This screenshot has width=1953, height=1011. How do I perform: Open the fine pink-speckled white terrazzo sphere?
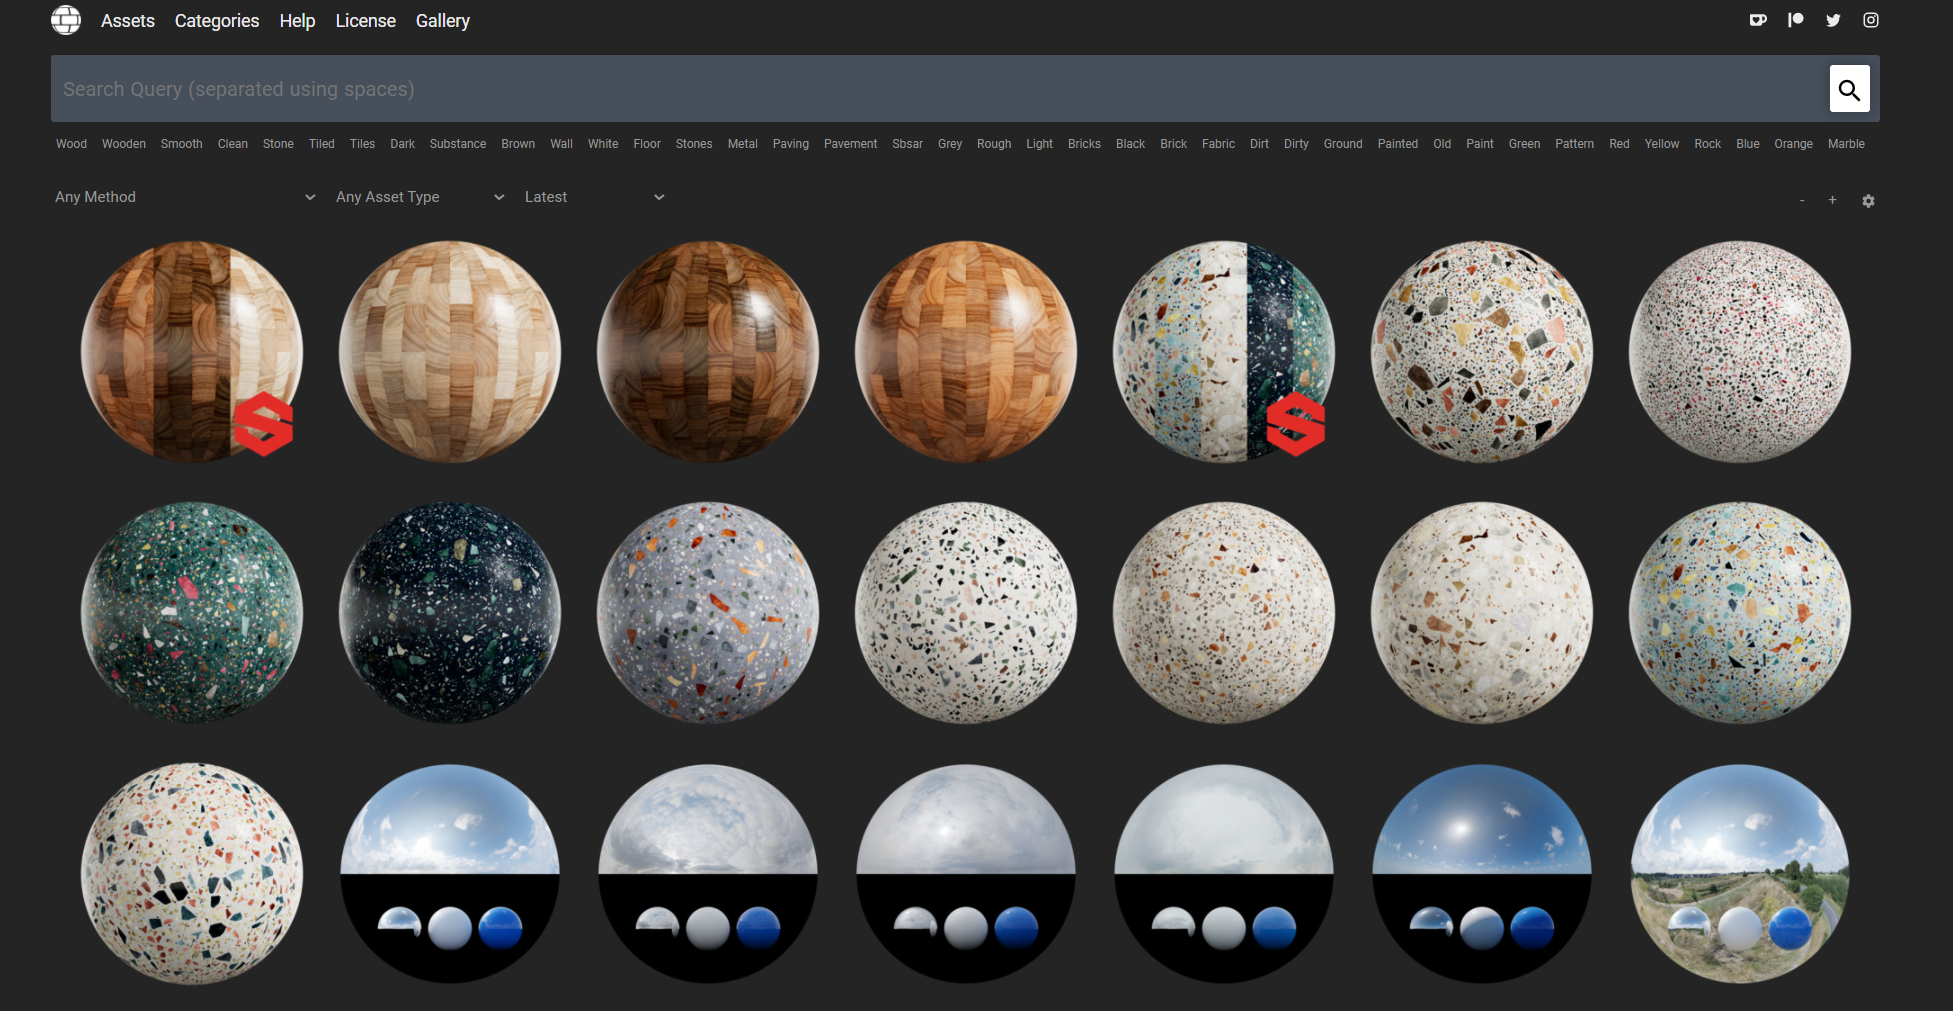click(x=1740, y=352)
